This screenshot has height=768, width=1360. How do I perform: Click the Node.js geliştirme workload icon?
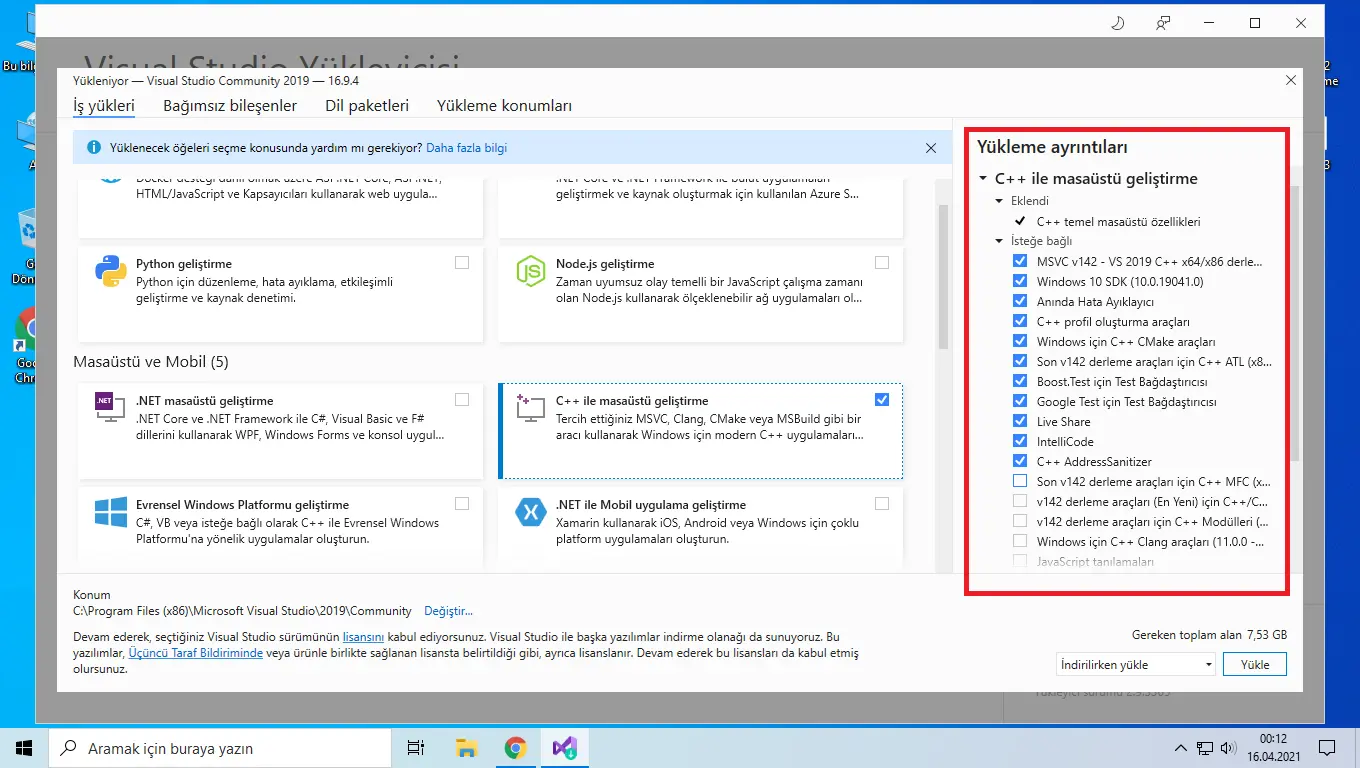point(530,272)
